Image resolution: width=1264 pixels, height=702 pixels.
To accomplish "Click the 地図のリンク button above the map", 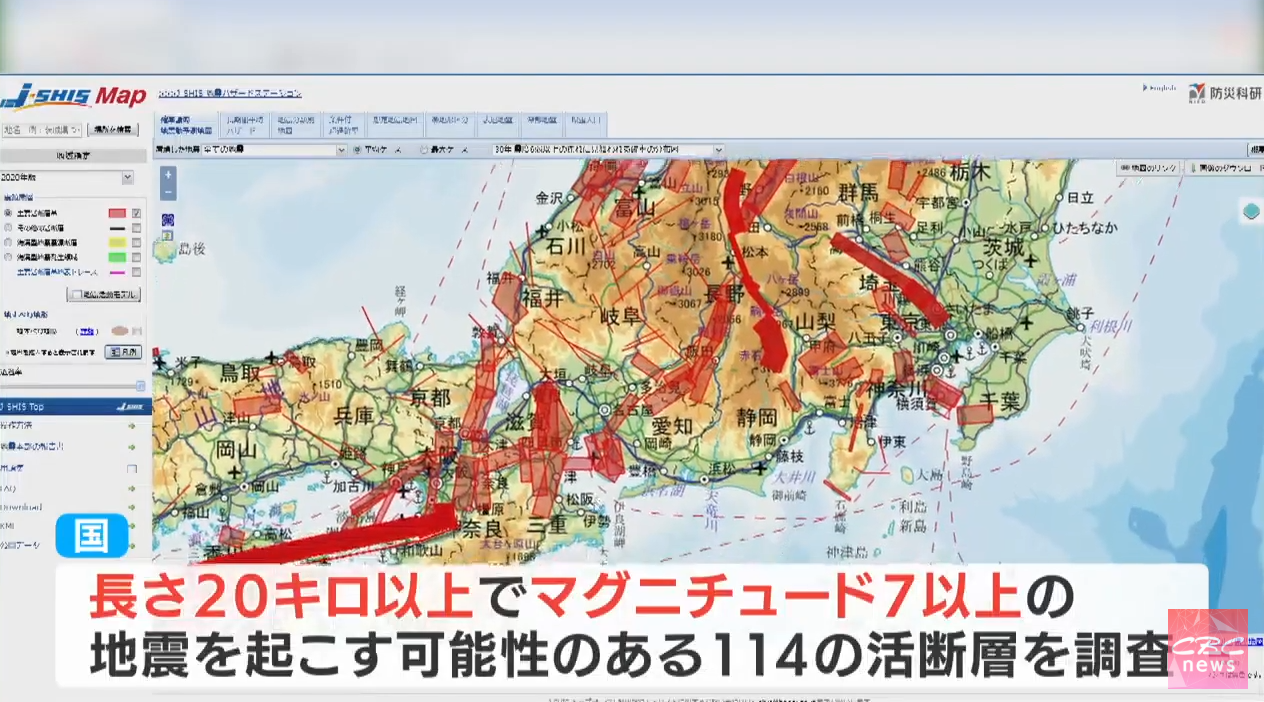I will [x=1149, y=169].
